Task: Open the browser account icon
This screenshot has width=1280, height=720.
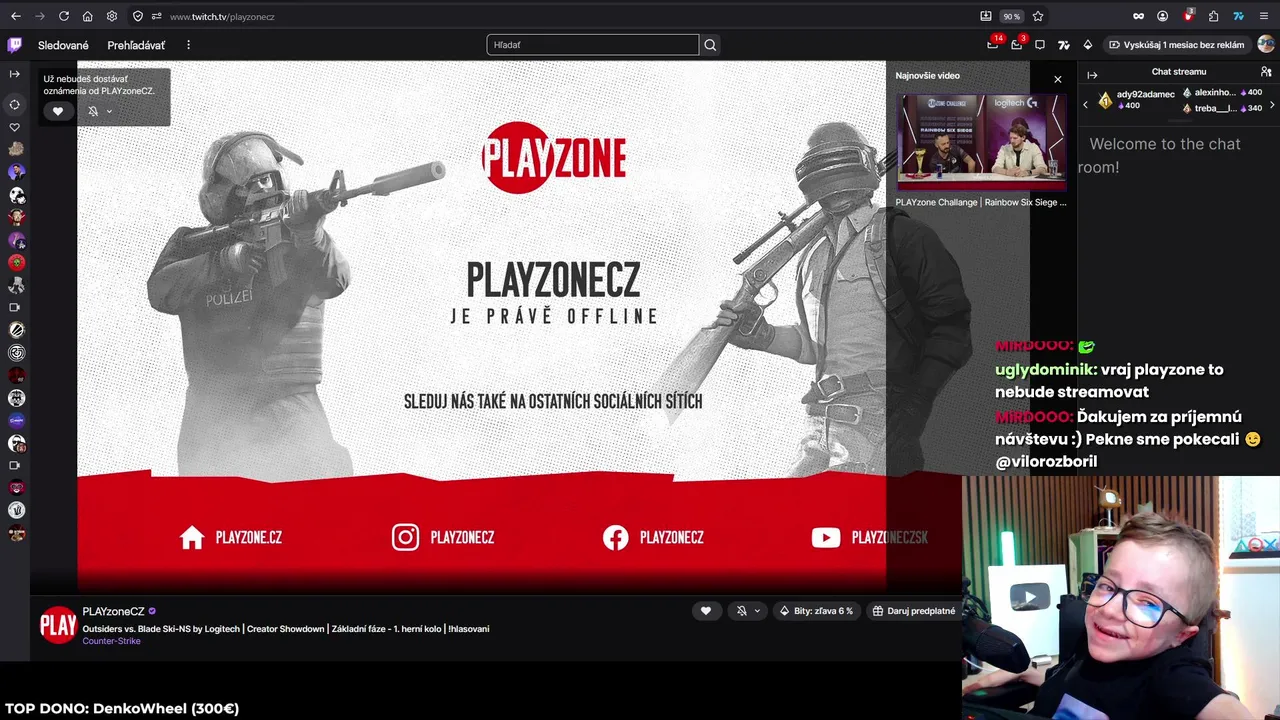Action: (x=1162, y=16)
